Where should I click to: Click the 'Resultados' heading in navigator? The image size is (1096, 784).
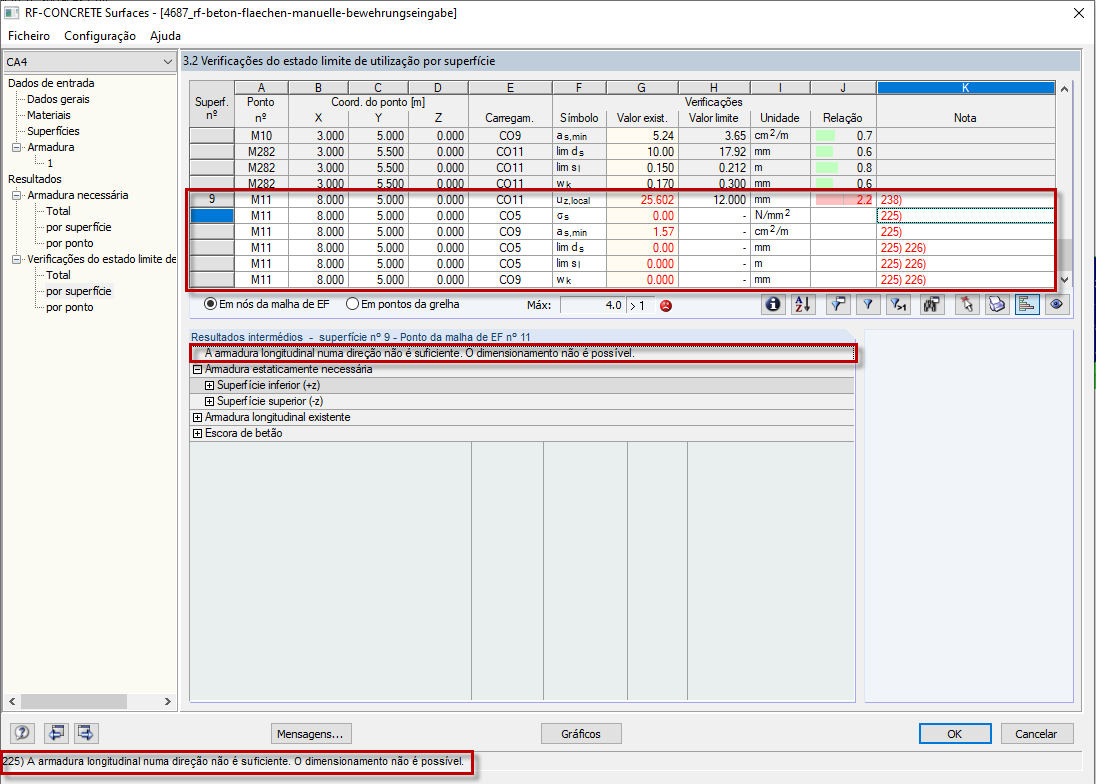(x=35, y=180)
